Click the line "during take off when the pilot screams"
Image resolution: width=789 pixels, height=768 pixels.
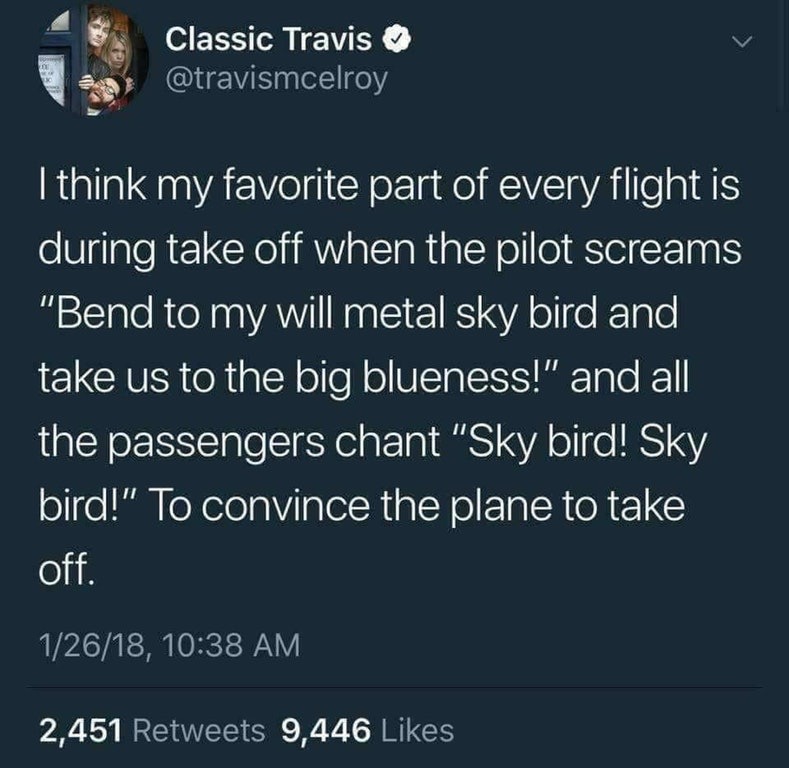coord(390,250)
